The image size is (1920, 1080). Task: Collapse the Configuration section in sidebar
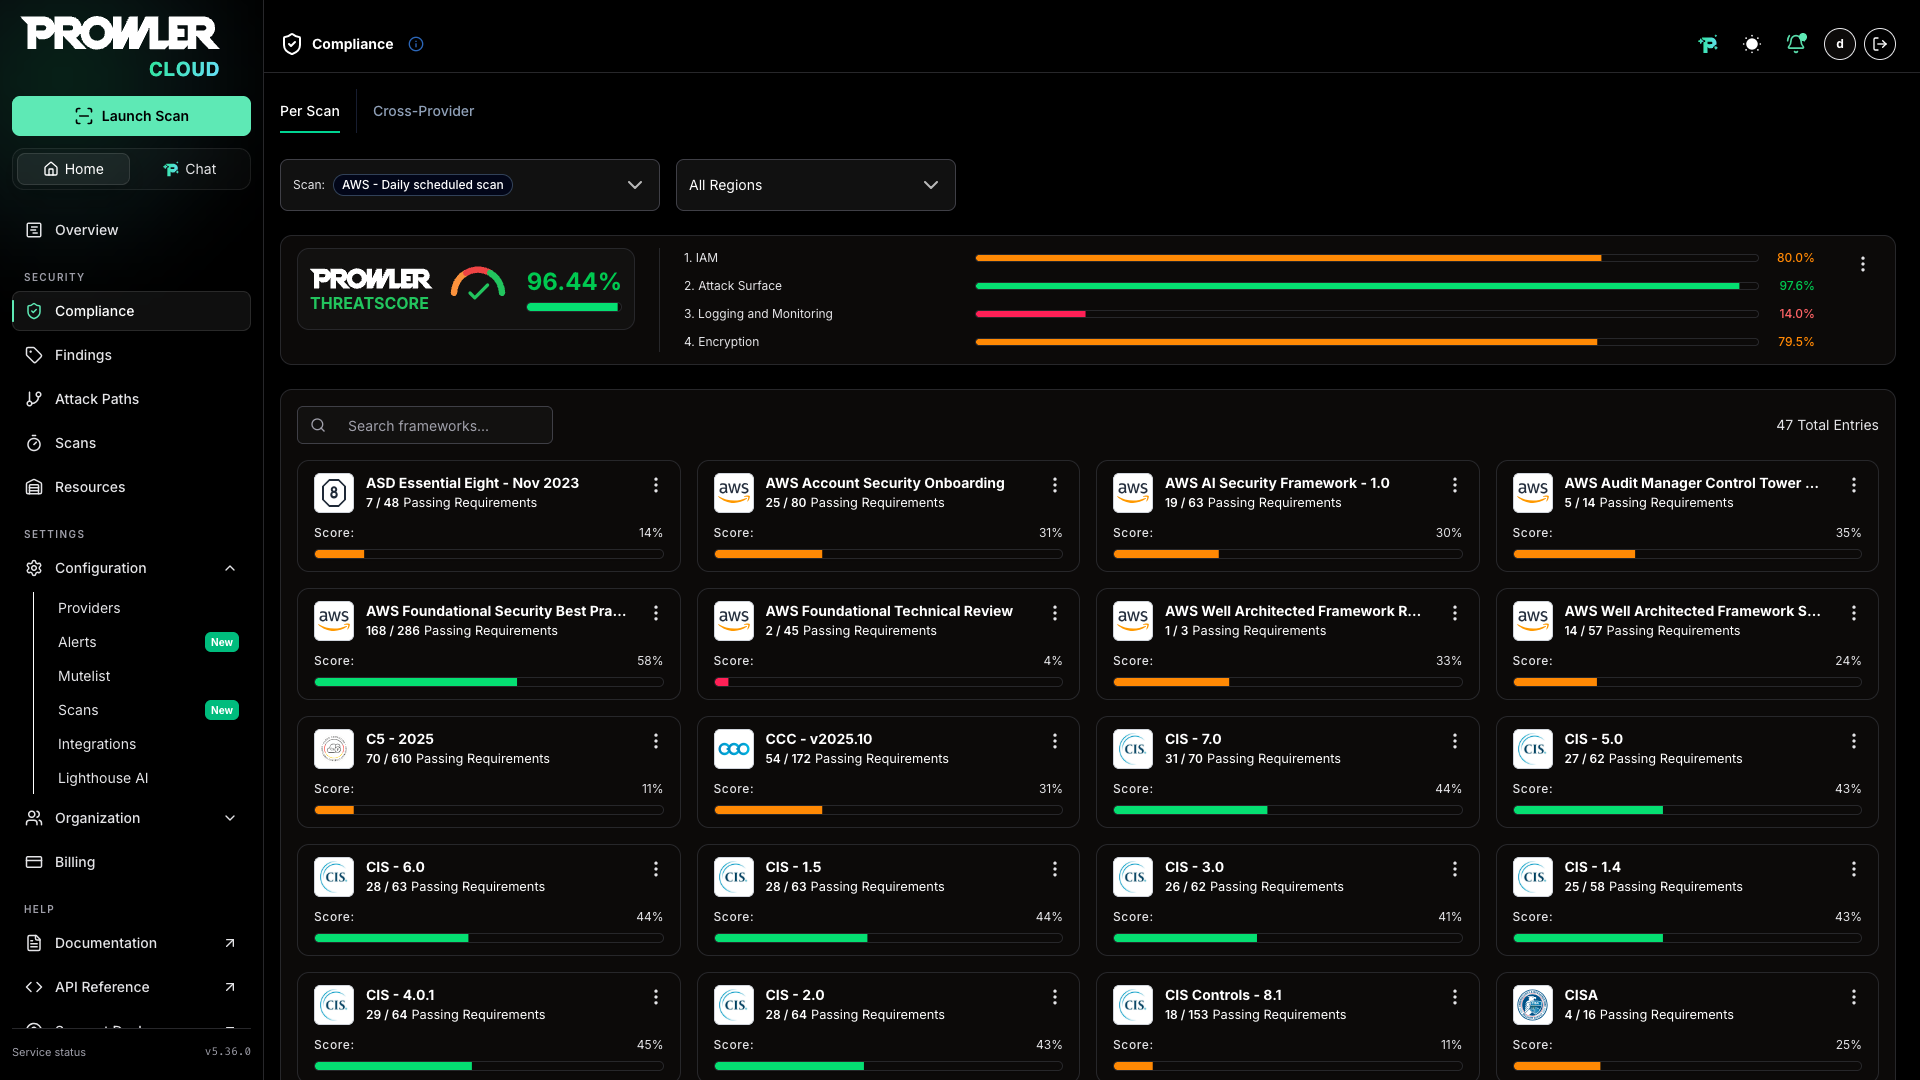(131, 568)
